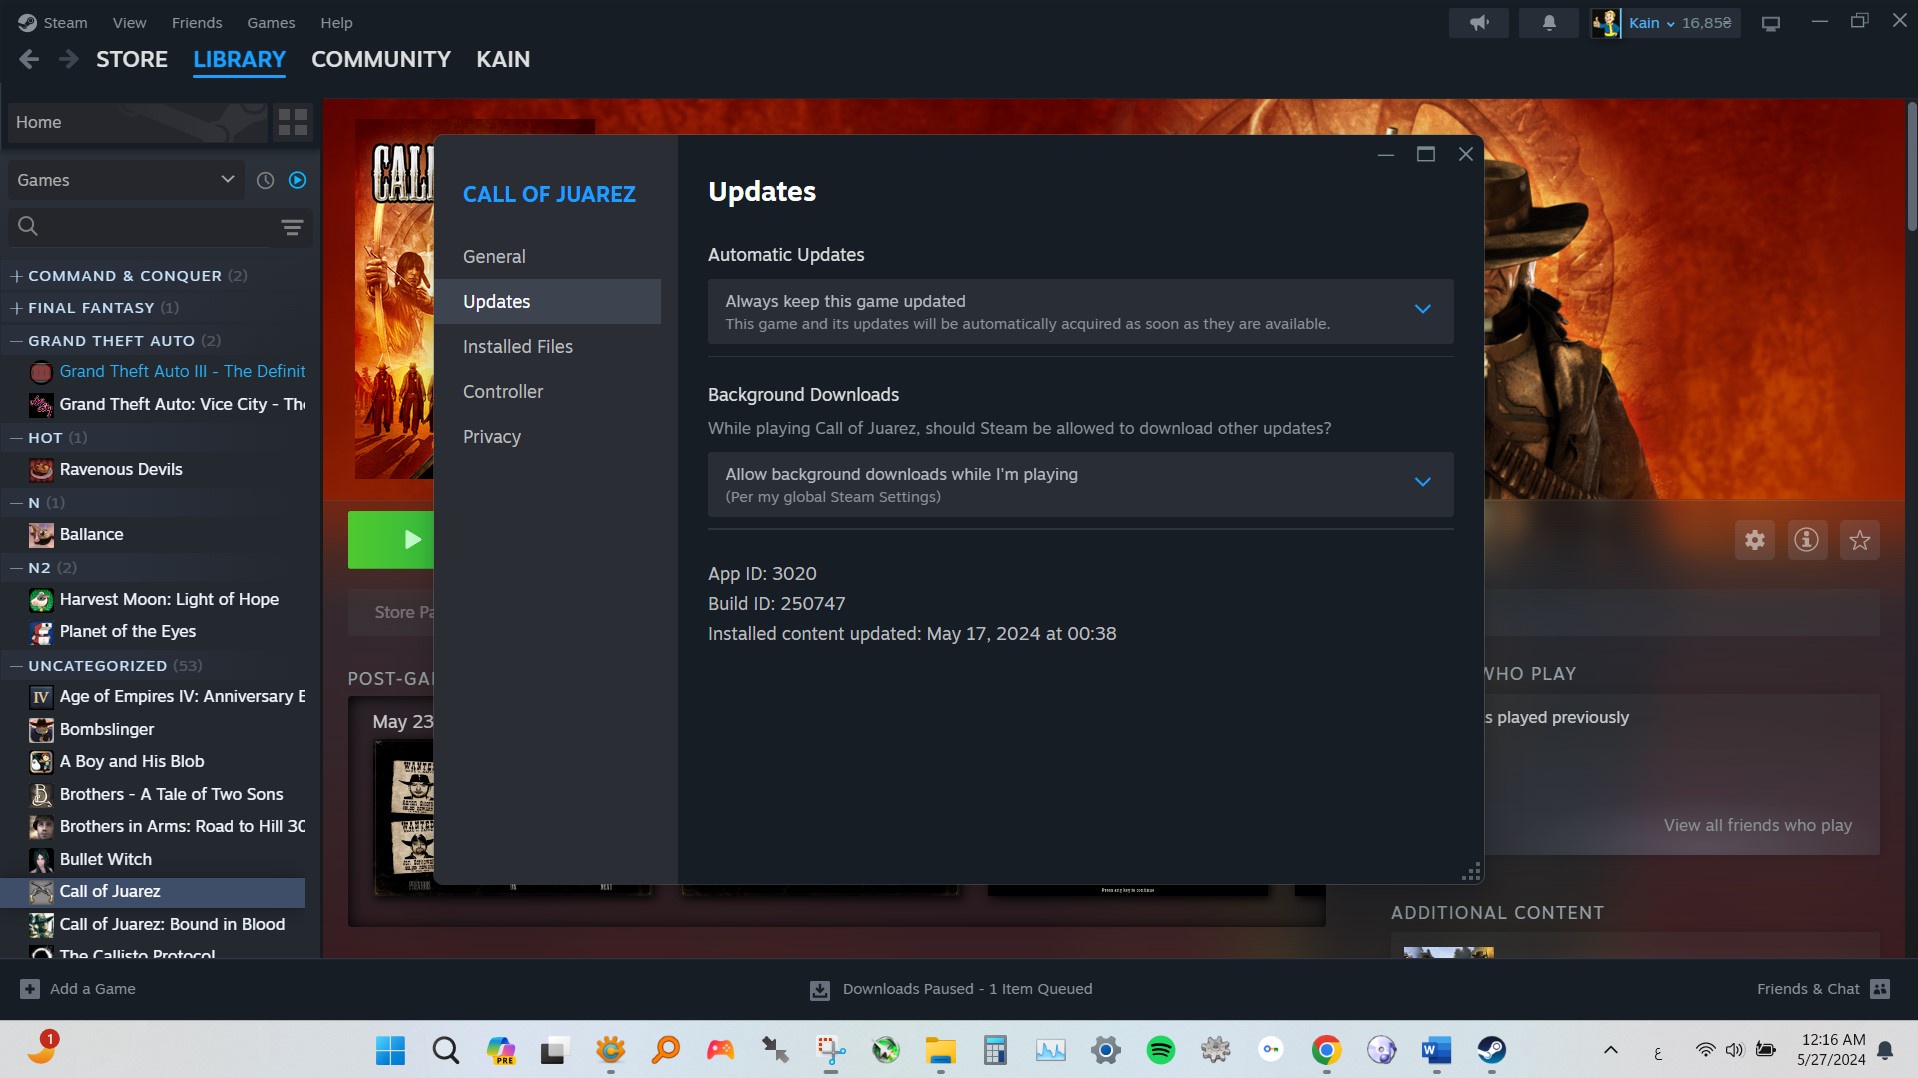The width and height of the screenshot is (1918, 1078).
Task: Open the View menu
Action: (x=129, y=22)
